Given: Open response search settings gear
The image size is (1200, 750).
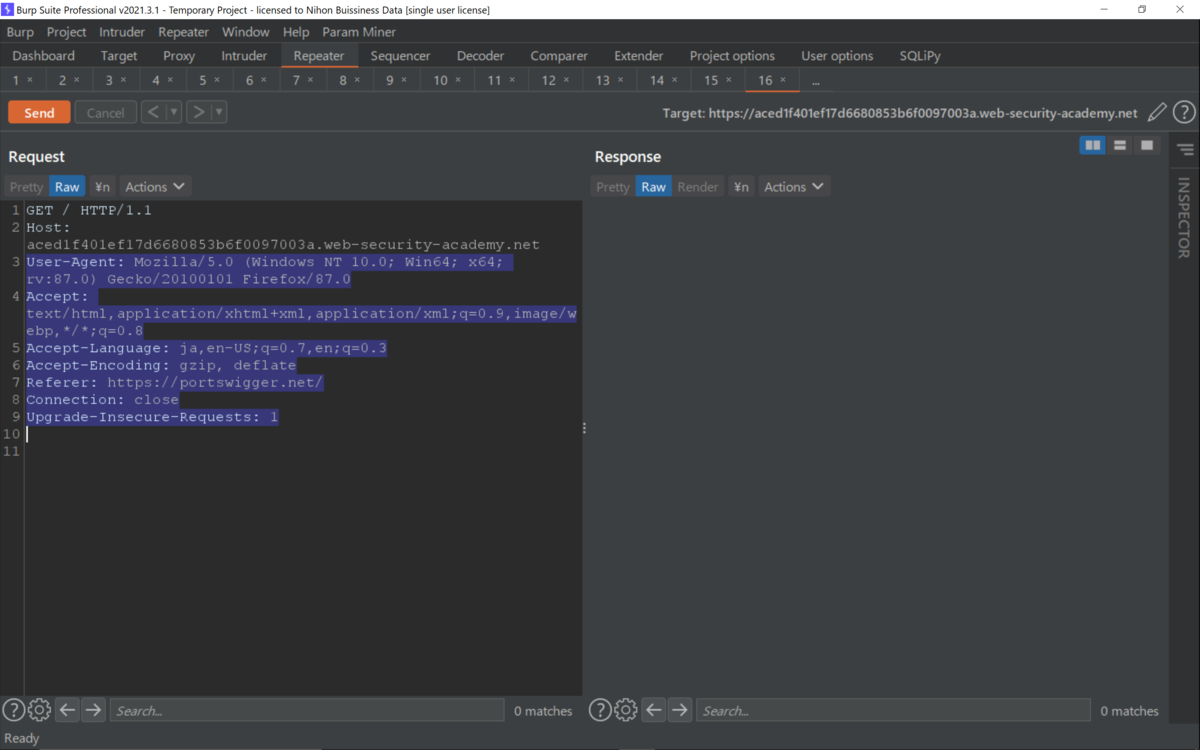Looking at the screenshot, I should [626, 710].
